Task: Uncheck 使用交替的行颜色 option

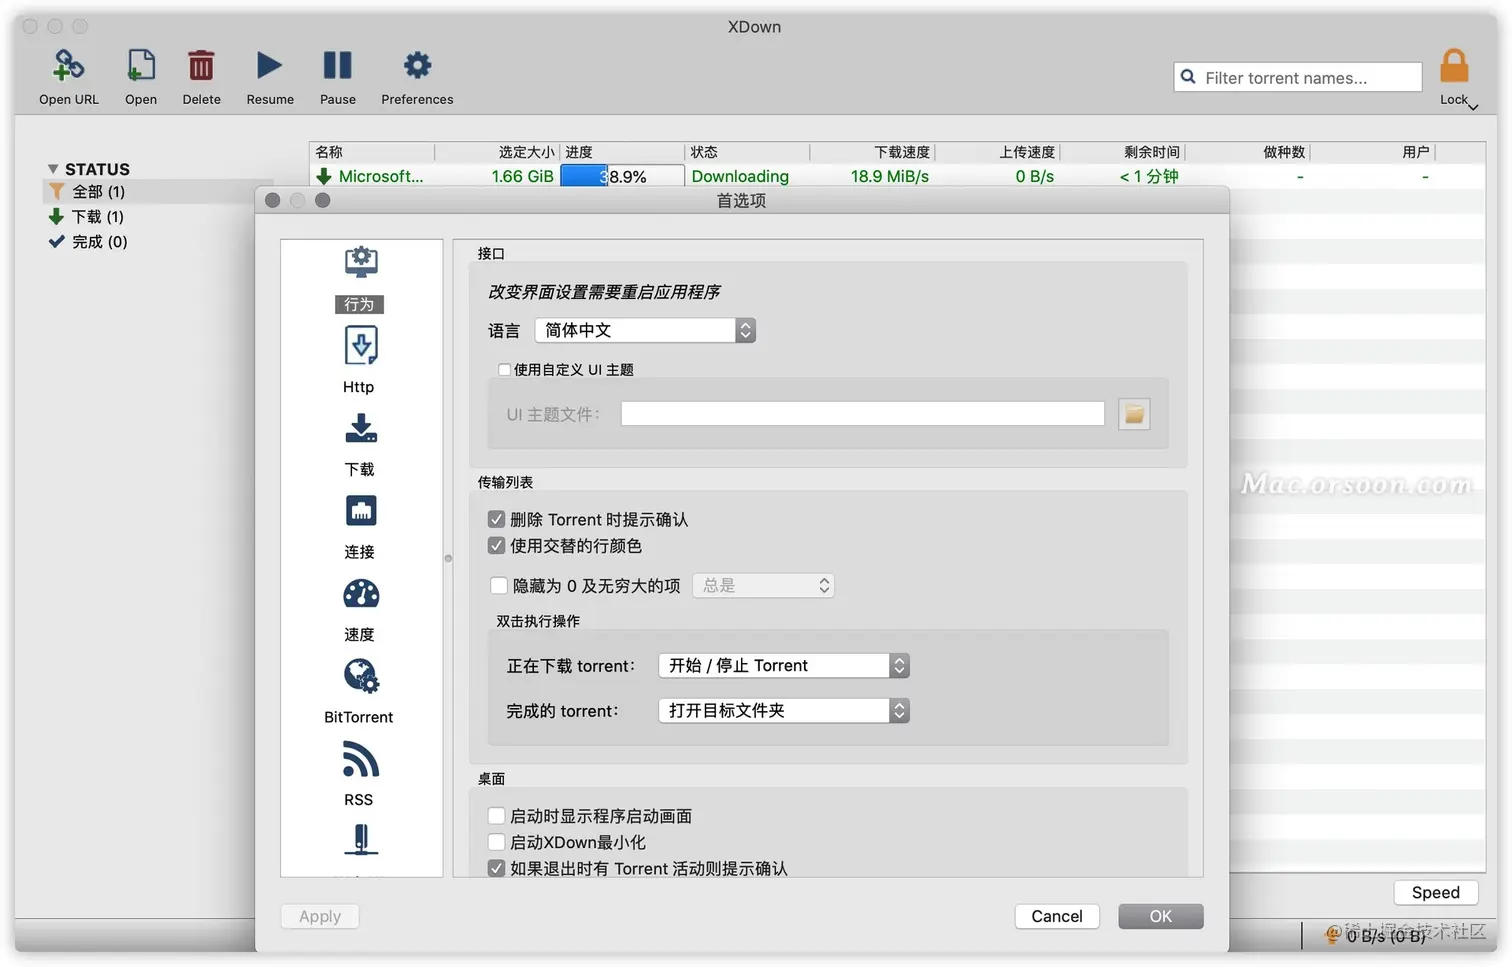Action: [496, 545]
